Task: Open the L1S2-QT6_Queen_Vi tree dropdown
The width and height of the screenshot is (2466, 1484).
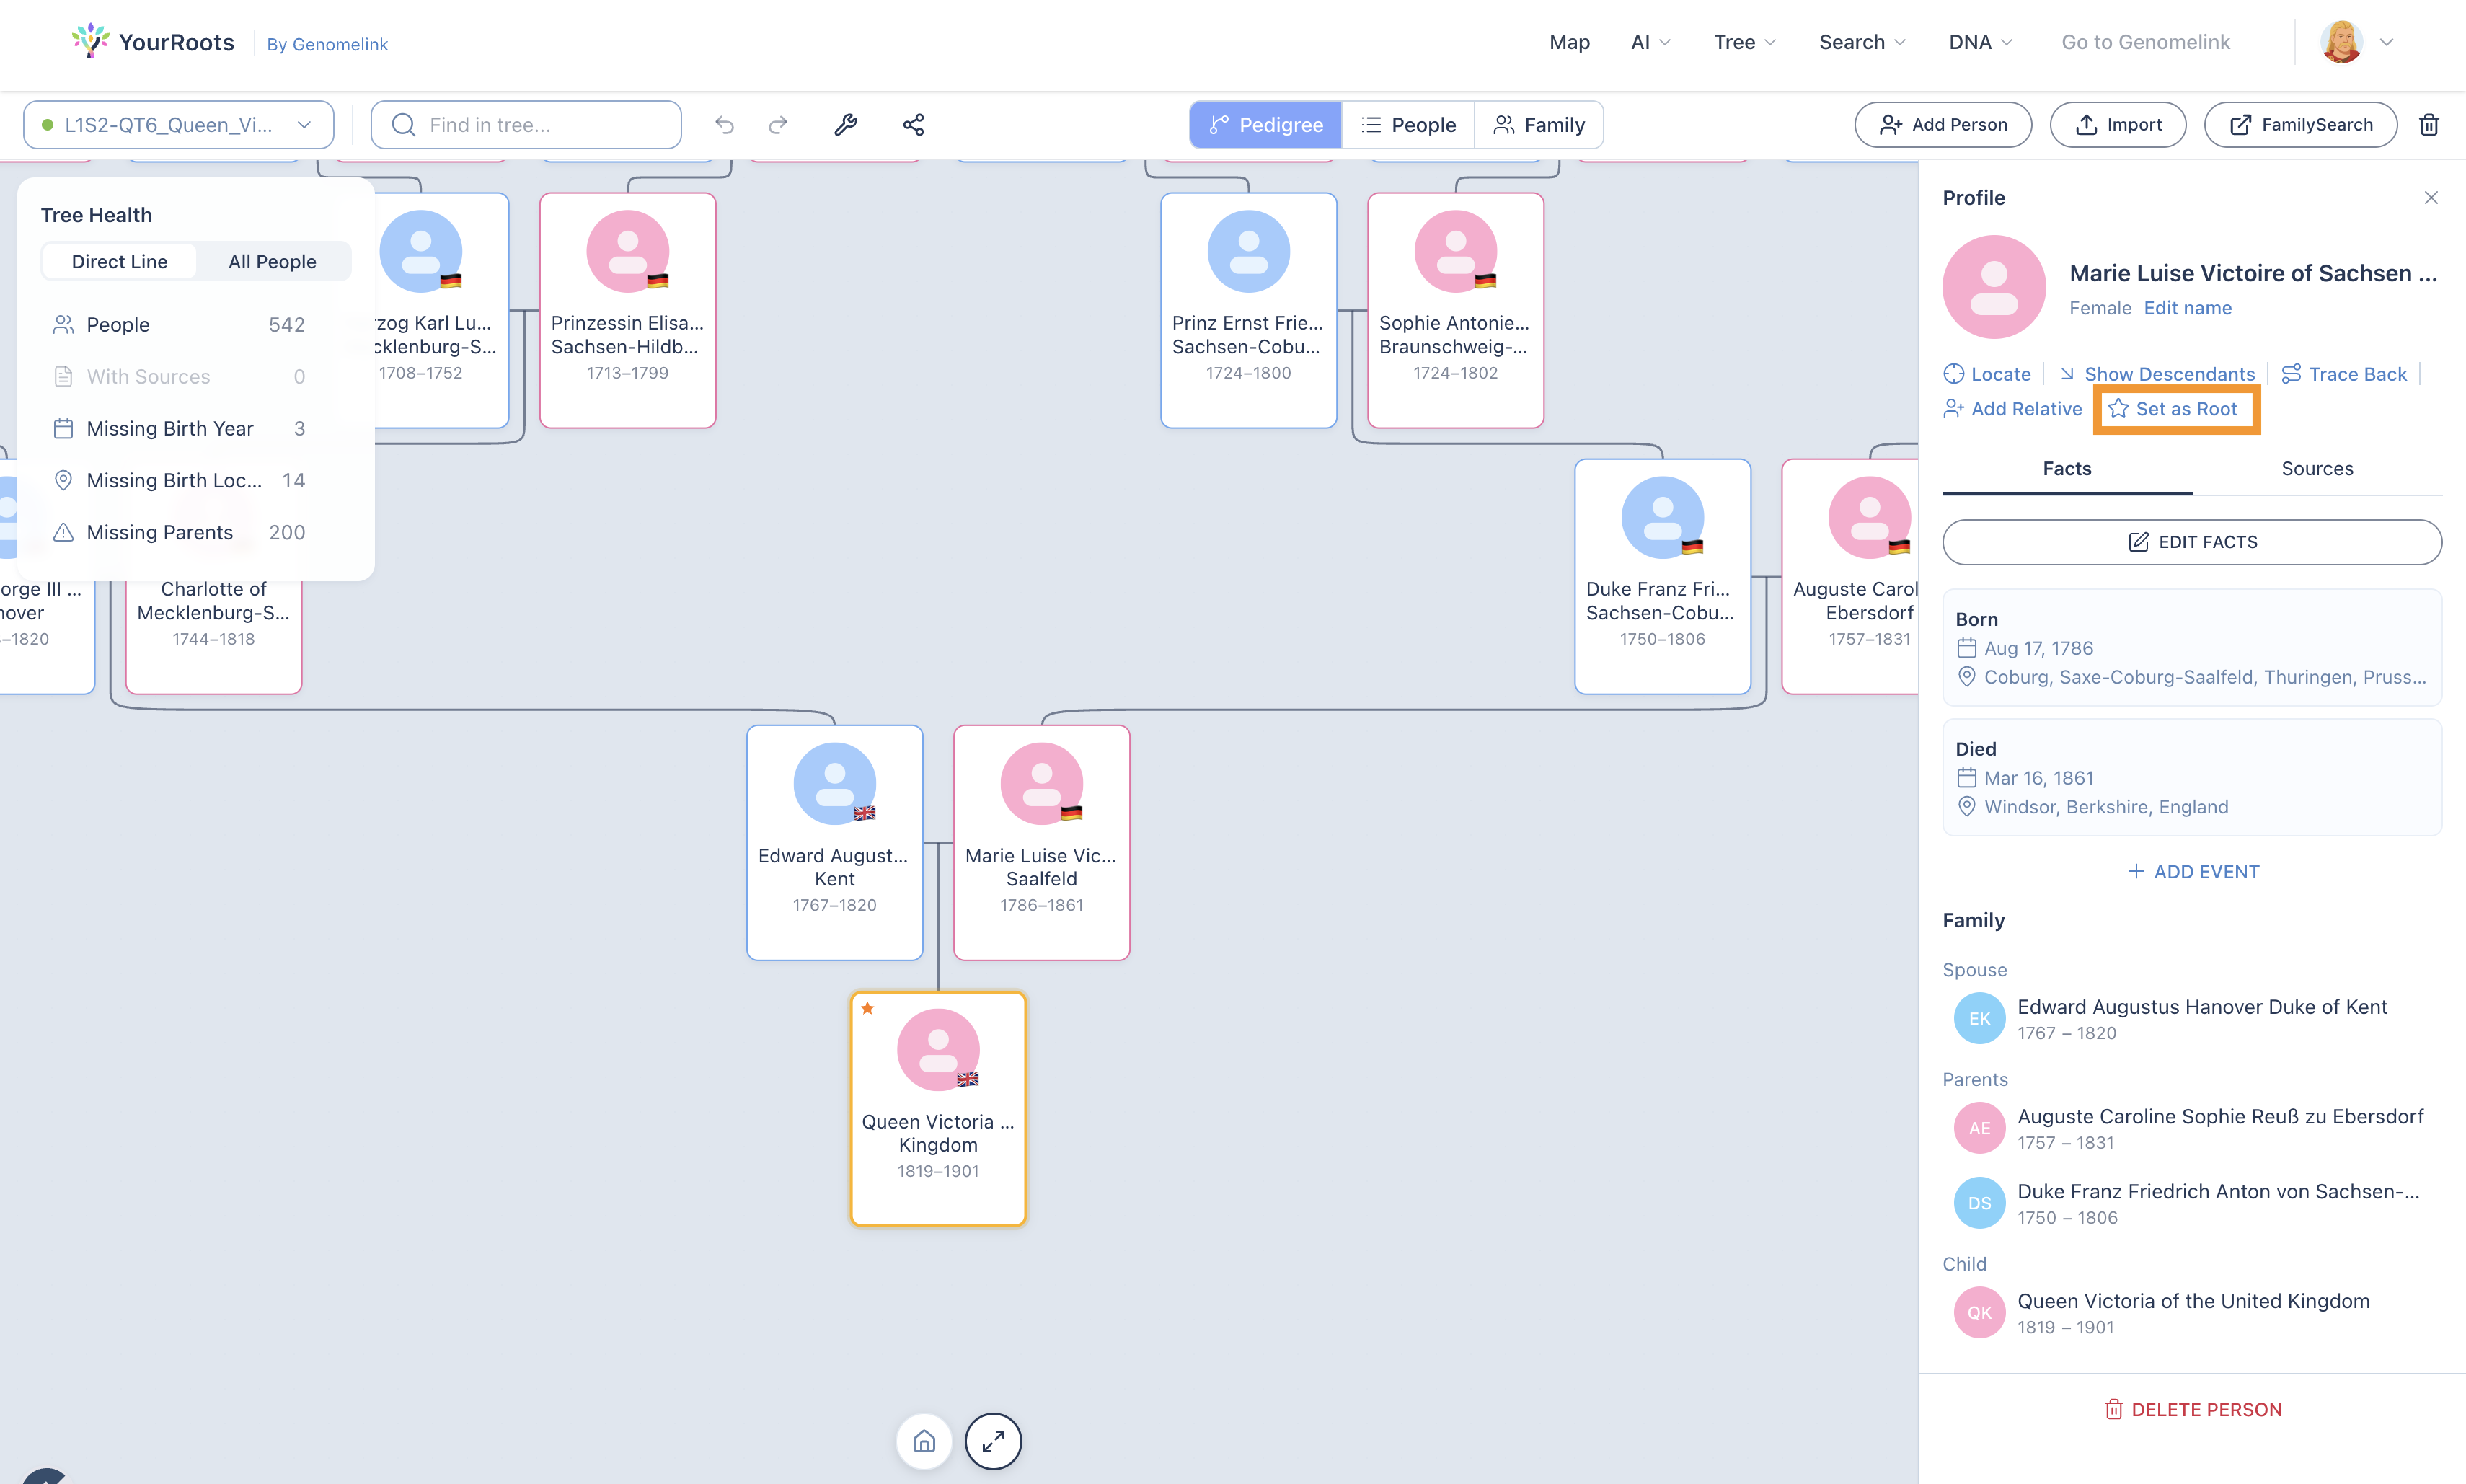Action: click(179, 125)
